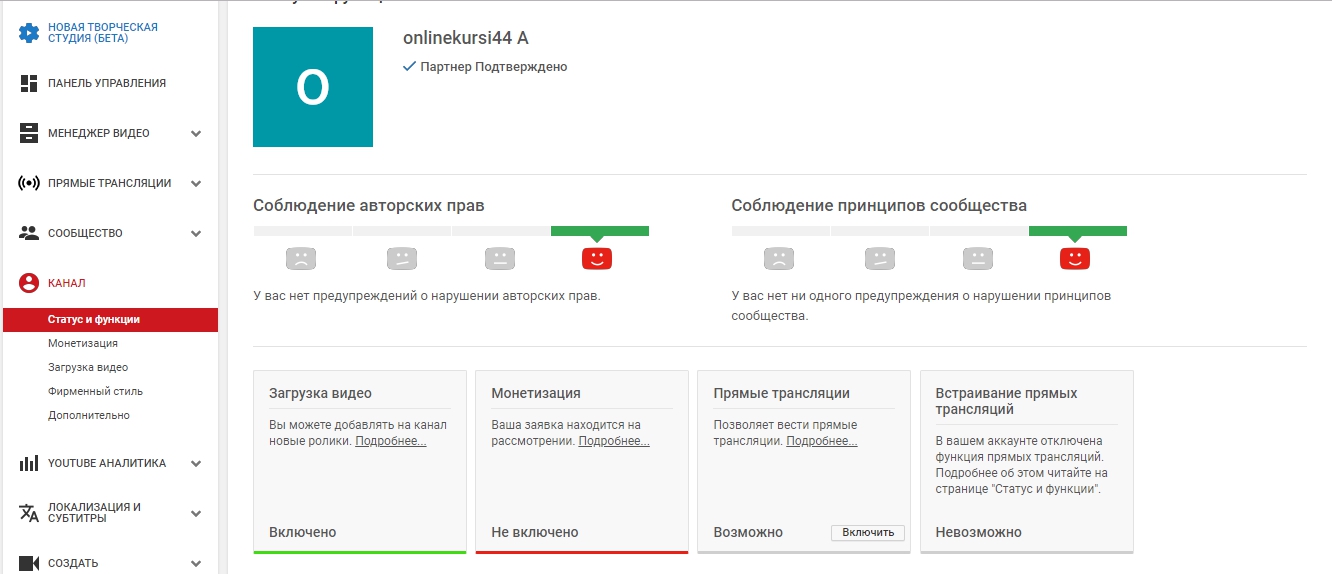Click the red happy face under copyright status

tap(597, 259)
